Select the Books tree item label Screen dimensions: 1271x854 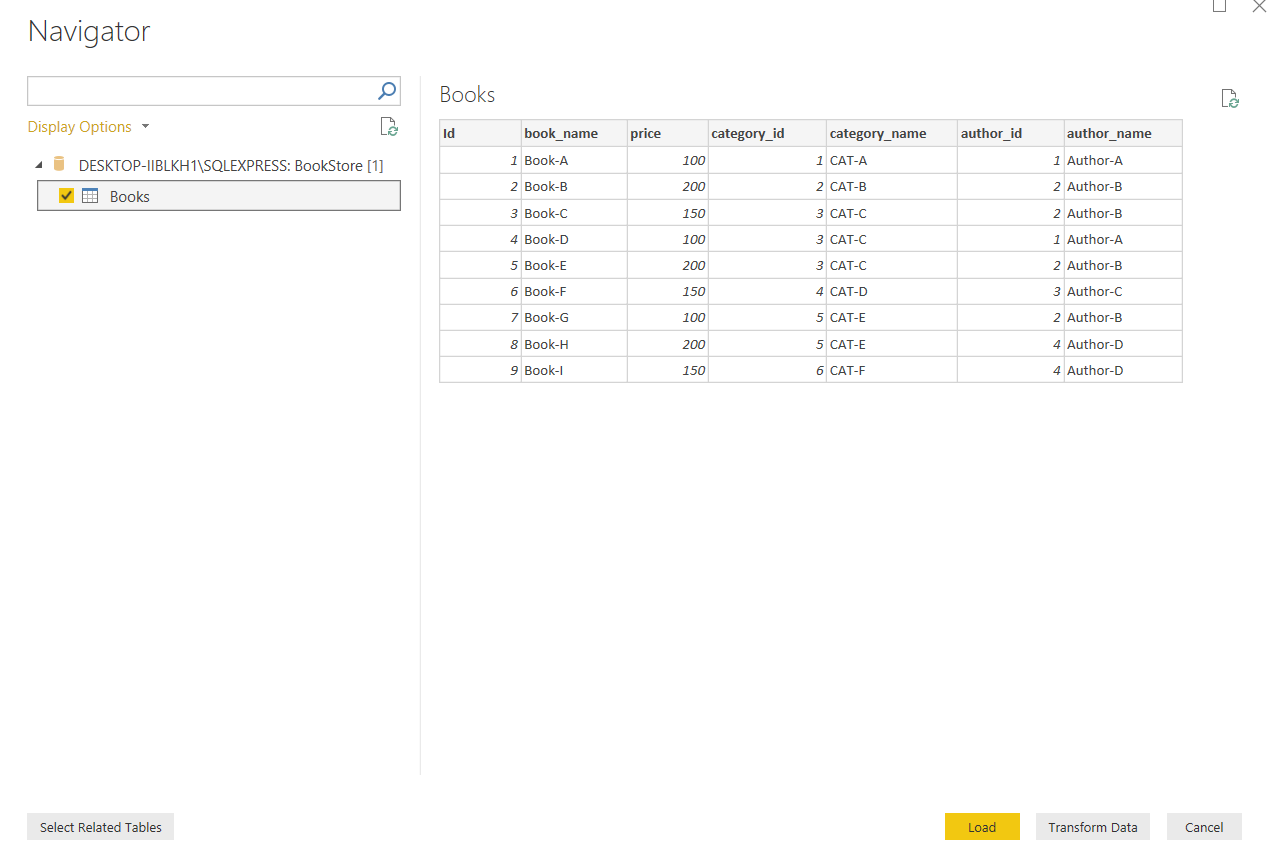(x=130, y=197)
